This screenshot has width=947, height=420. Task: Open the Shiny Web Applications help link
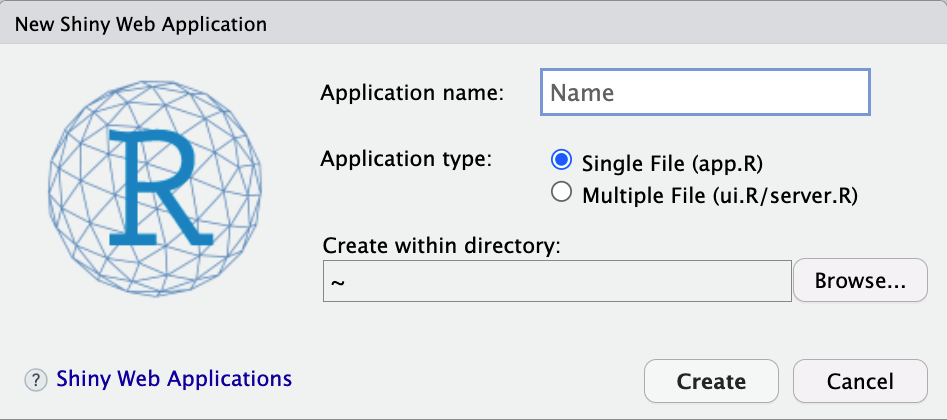[x=174, y=379]
